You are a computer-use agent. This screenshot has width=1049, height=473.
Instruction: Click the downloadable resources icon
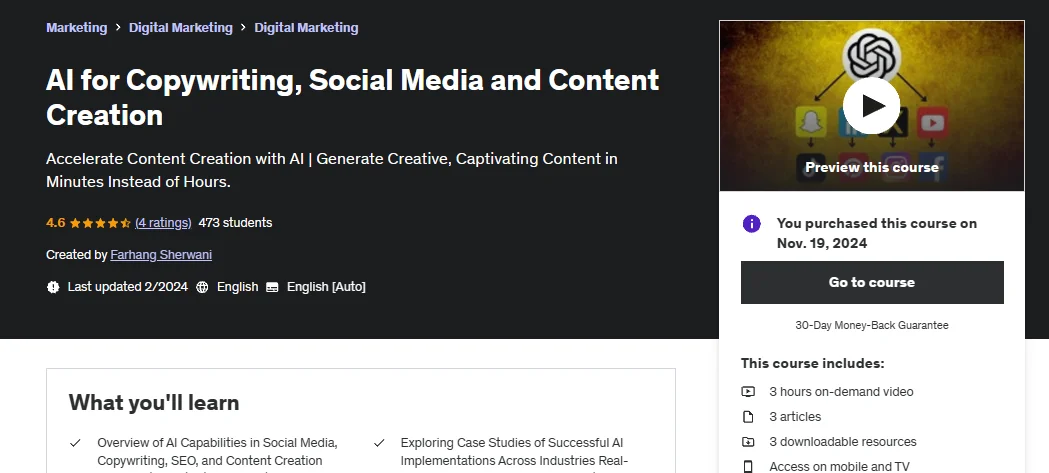click(x=748, y=442)
